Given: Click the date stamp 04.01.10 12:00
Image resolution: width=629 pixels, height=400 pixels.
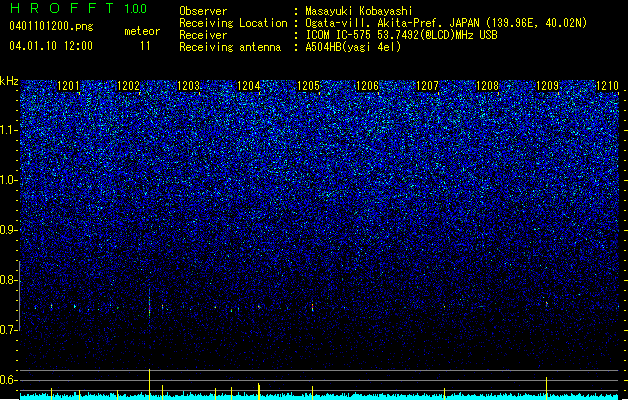Looking at the screenshot, I should pos(51,45).
